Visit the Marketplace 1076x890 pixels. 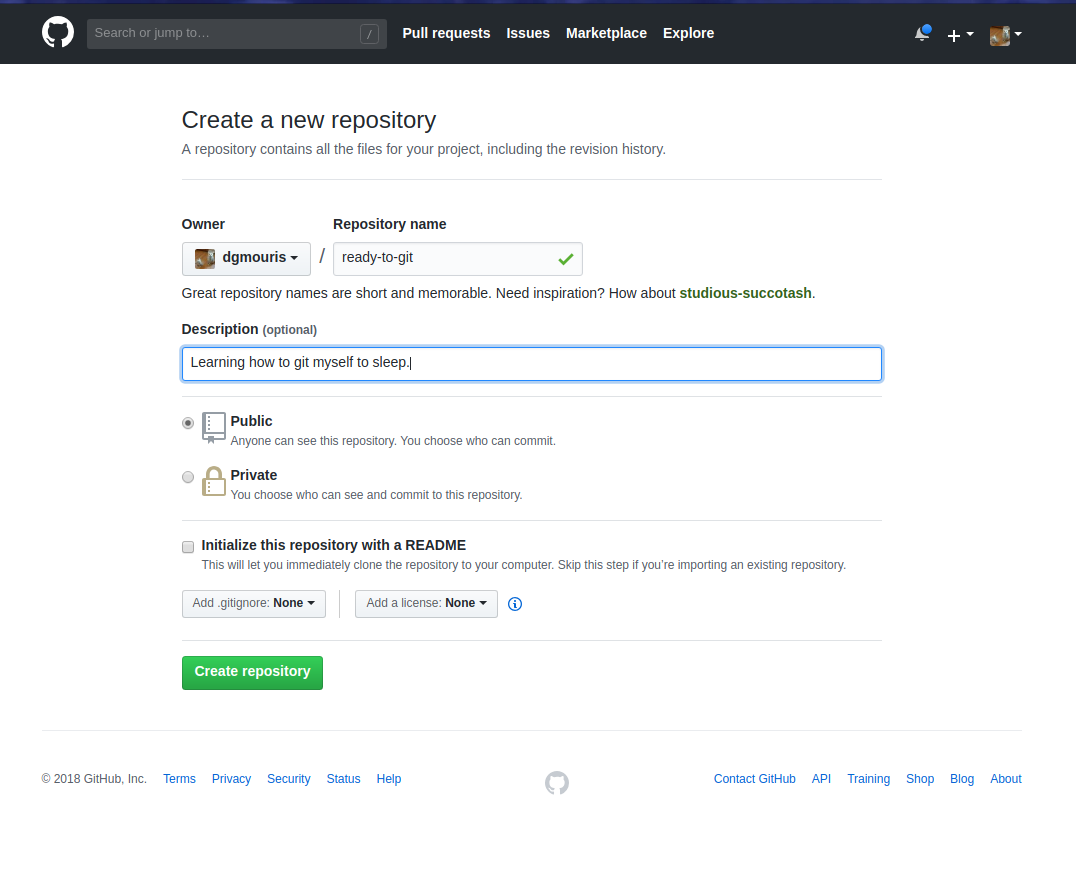tap(606, 33)
